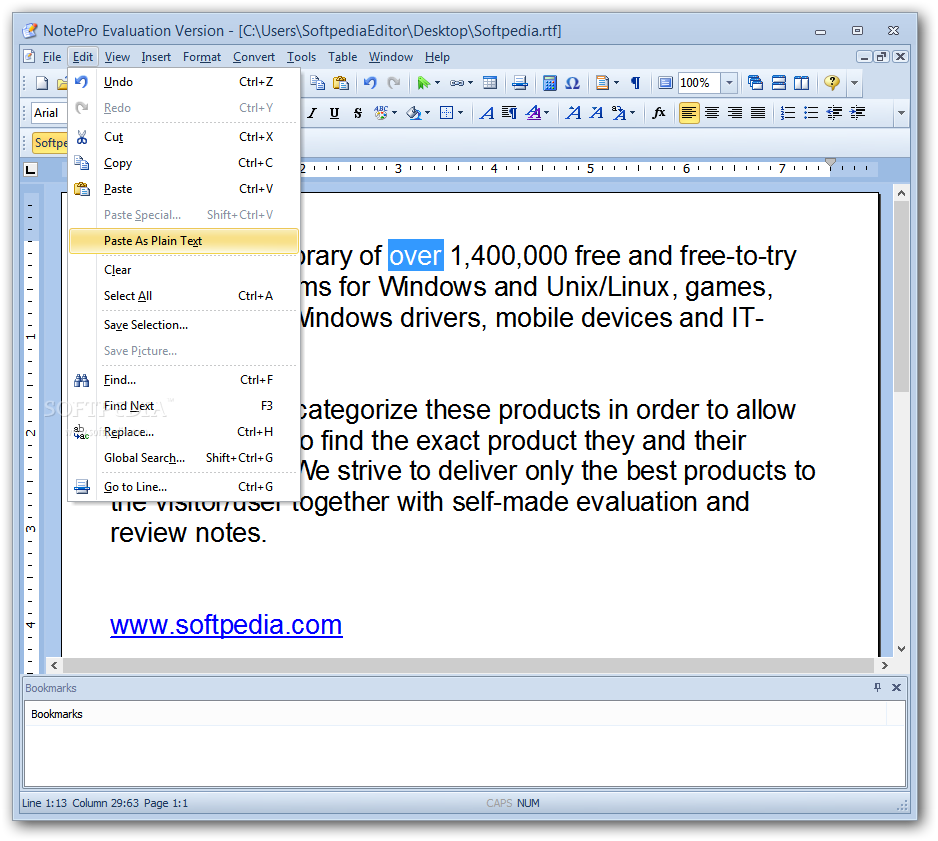
Task: Expand the spell check ABC dropdown
Action: (394, 113)
